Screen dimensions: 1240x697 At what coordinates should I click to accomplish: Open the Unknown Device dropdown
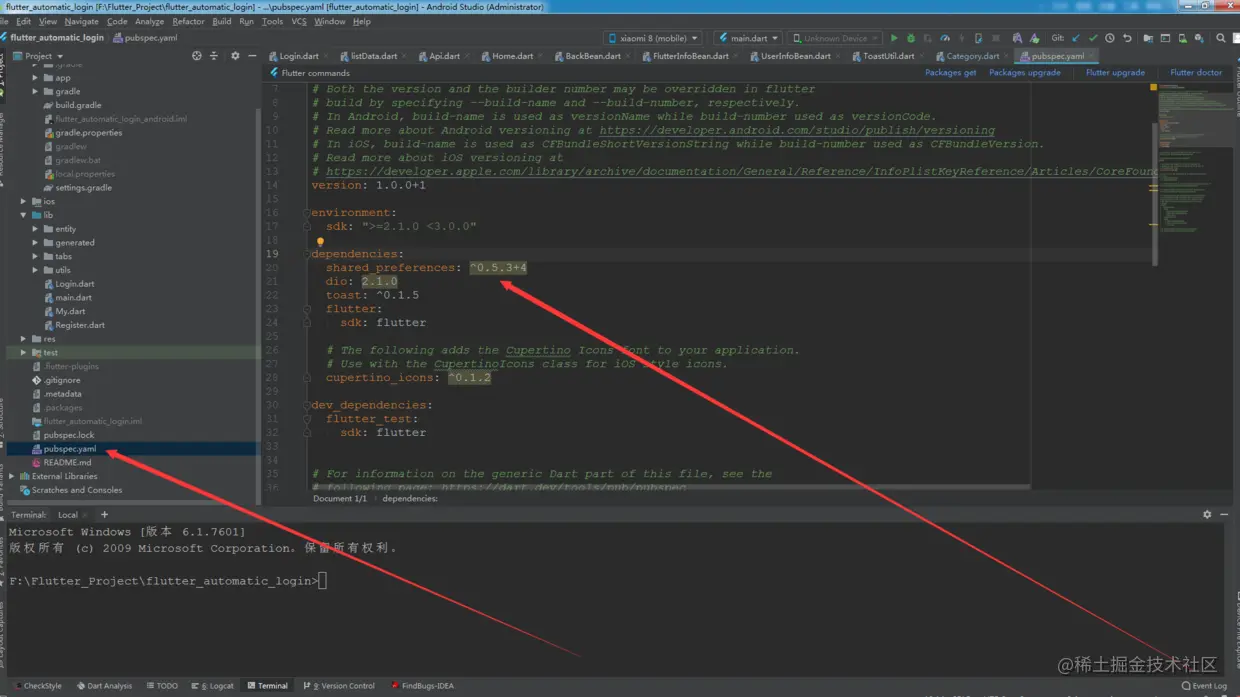click(834, 38)
